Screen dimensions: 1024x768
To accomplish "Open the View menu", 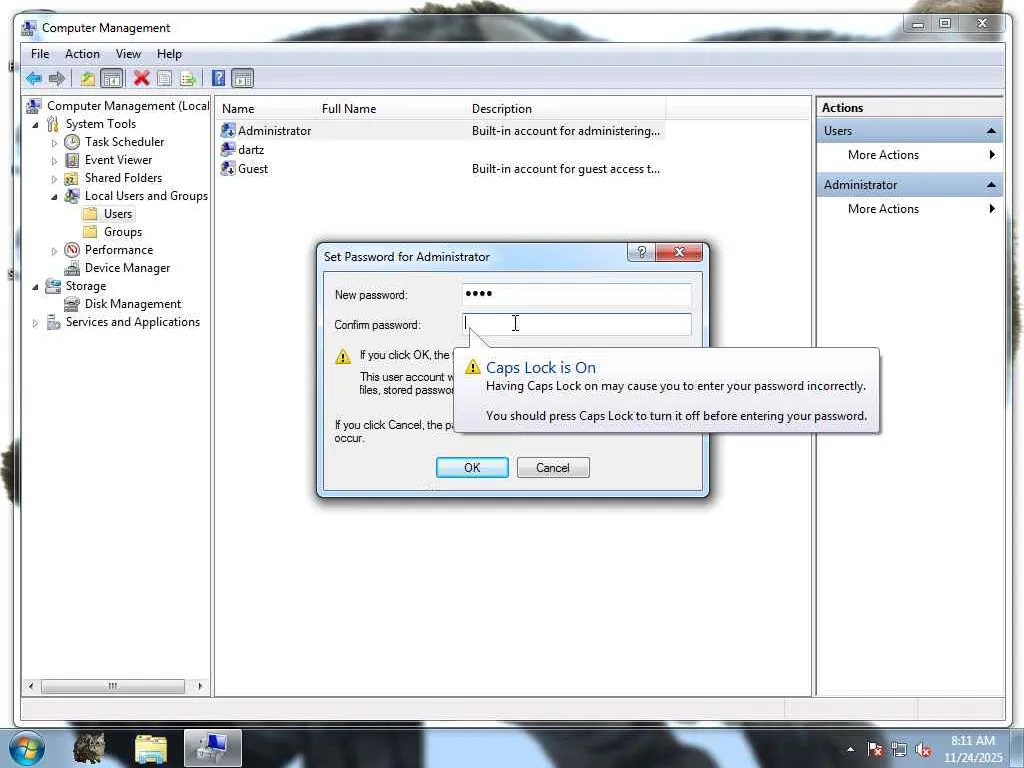I will [128, 54].
